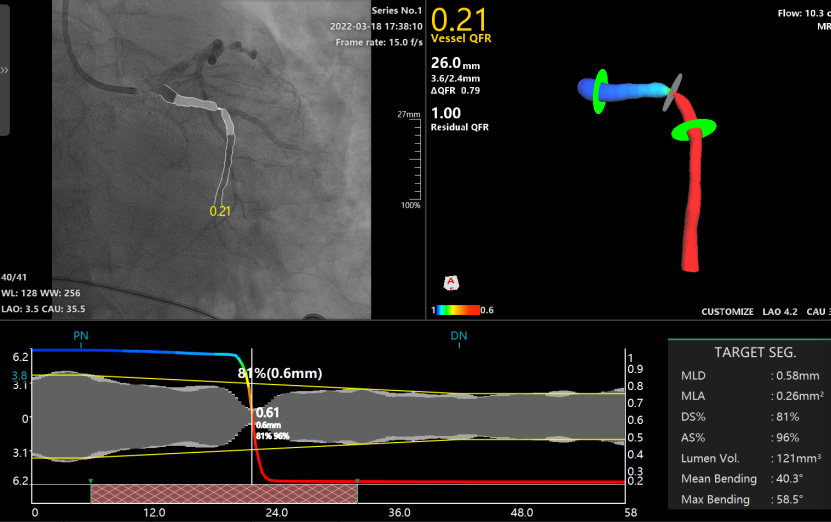Click the distal green ring marker

coord(694,129)
